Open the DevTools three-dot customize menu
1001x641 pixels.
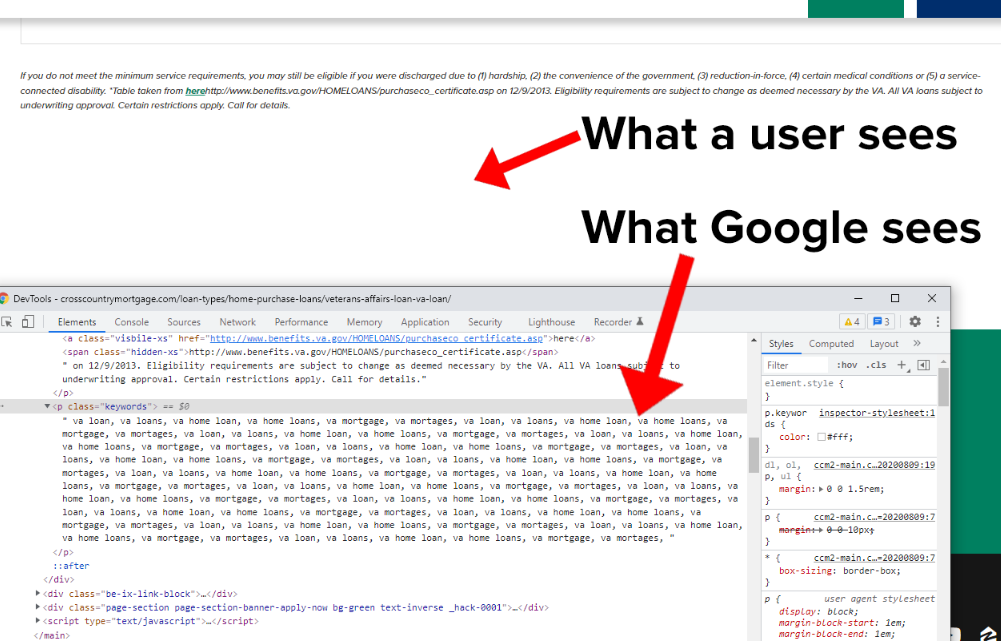[x=937, y=322]
